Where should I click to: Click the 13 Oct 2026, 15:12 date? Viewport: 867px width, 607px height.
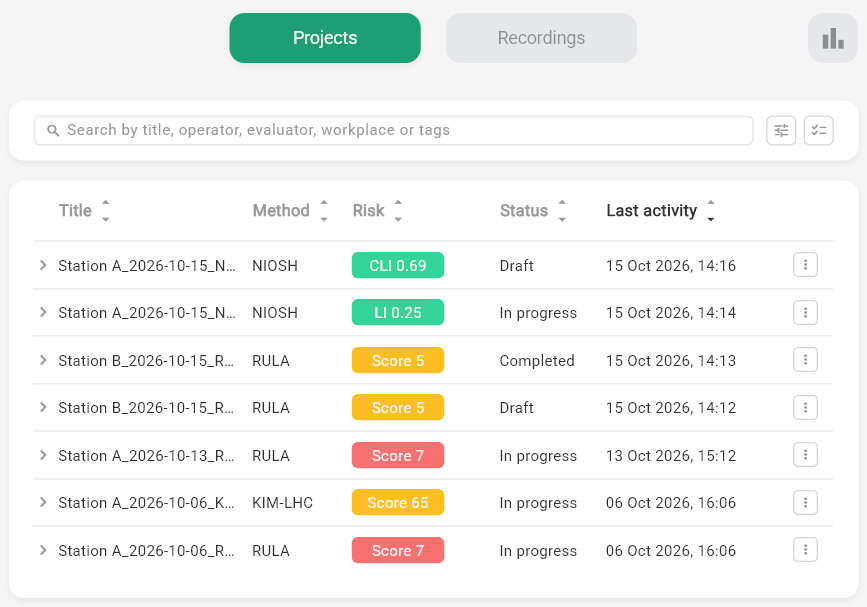671,456
